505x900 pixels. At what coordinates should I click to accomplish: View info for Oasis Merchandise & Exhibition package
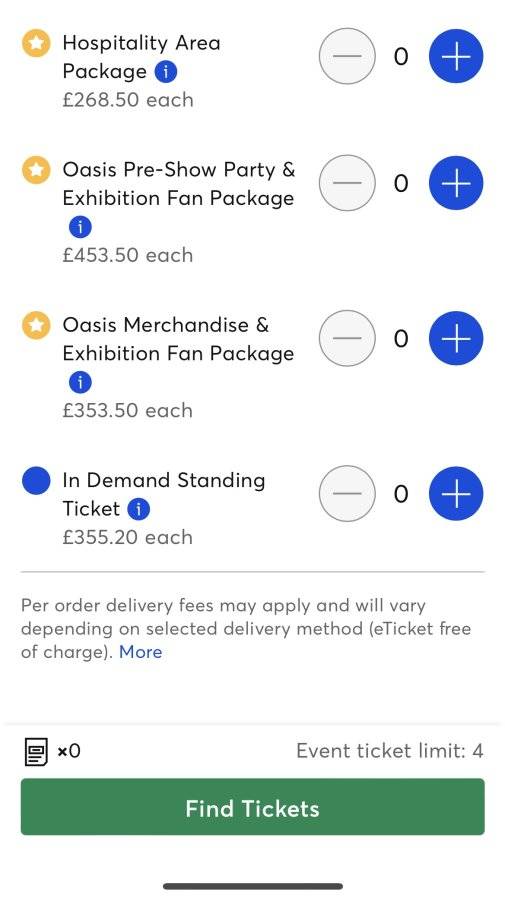pyautogui.click(x=80, y=382)
